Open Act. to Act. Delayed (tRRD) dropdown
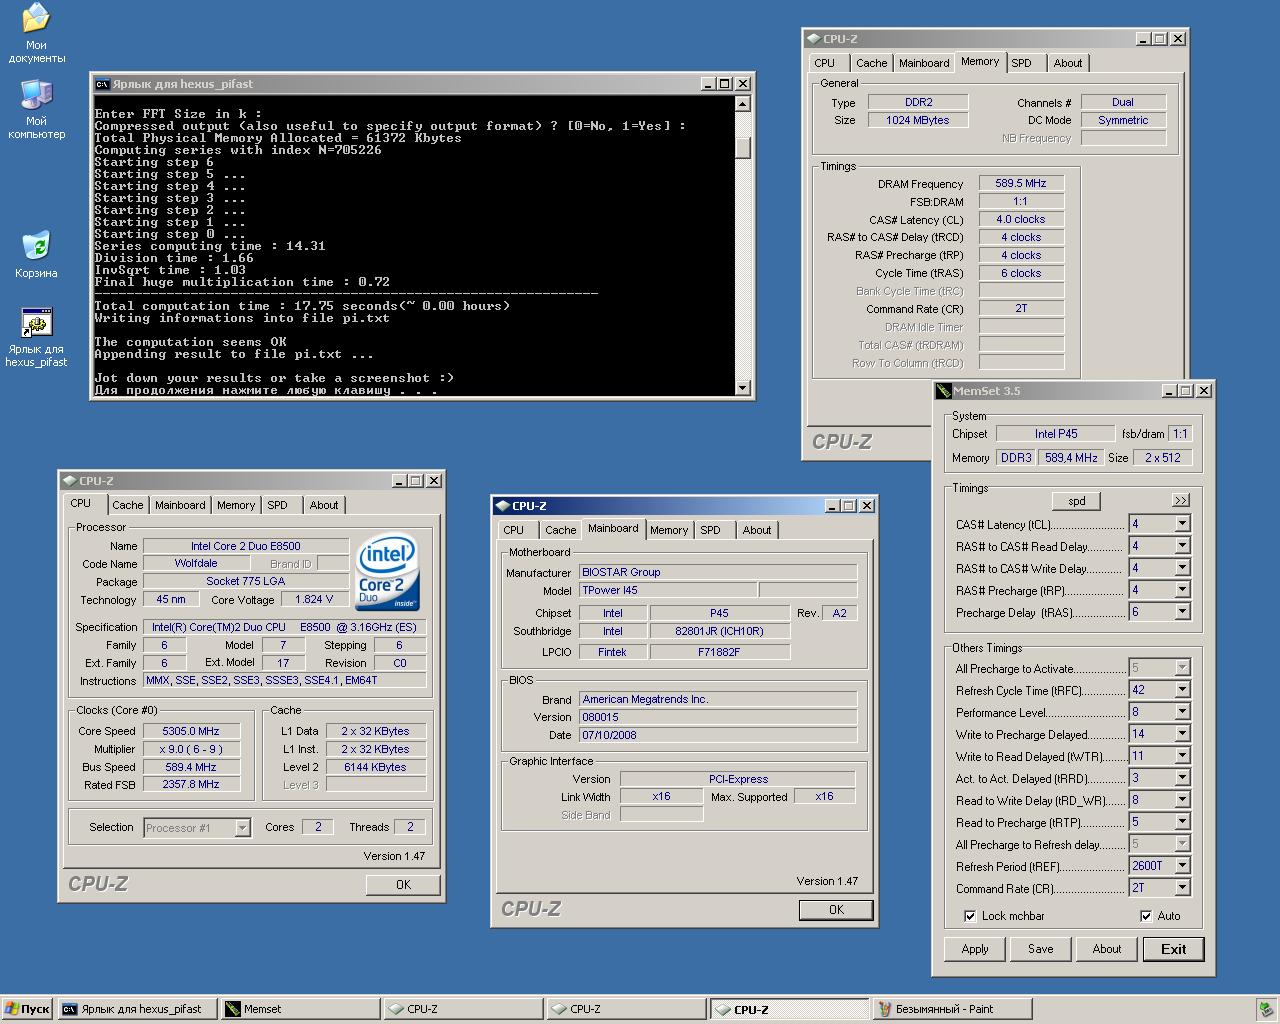1280x1024 pixels. pos(1182,778)
